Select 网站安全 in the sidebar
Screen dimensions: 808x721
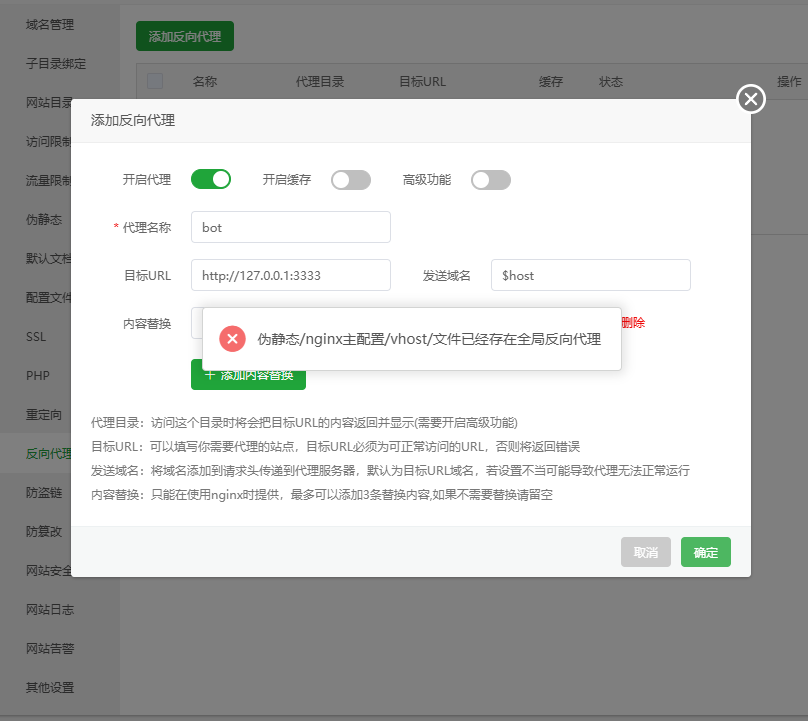click(x=48, y=571)
